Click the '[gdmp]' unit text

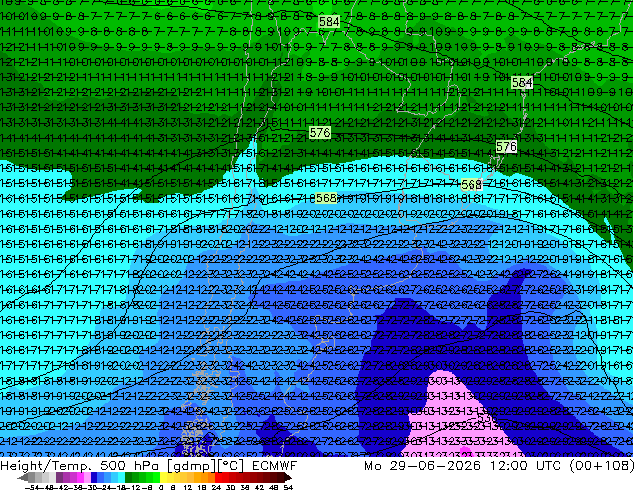coord(191,465)
